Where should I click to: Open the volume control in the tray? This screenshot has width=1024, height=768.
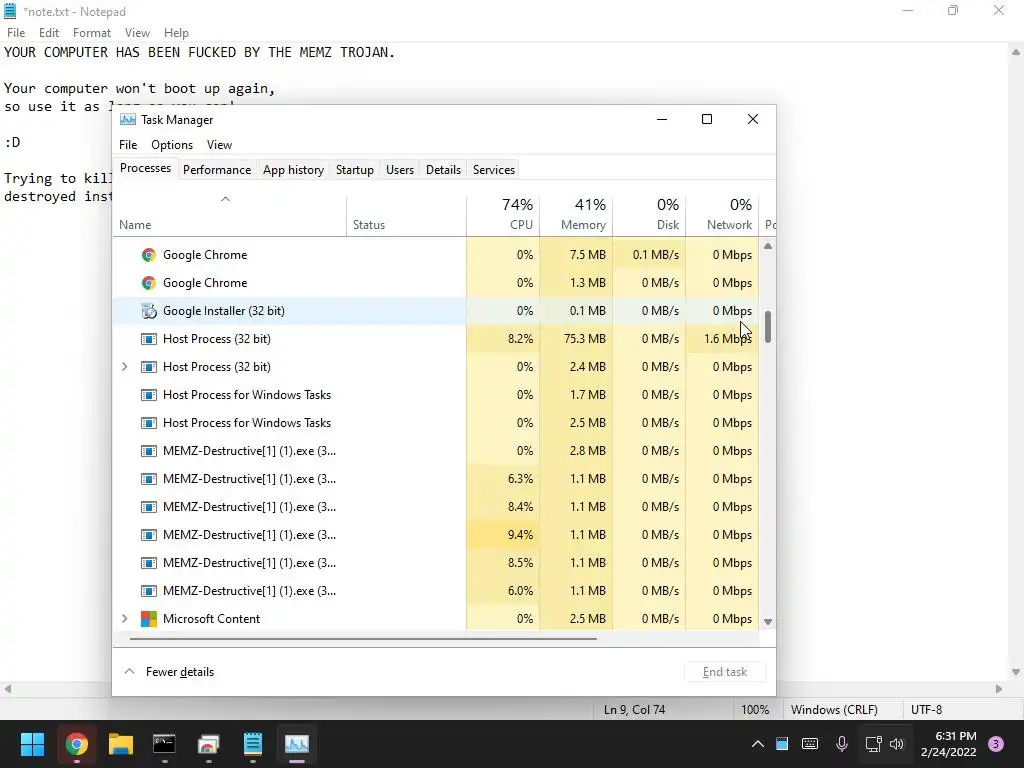tap(897, 744)
